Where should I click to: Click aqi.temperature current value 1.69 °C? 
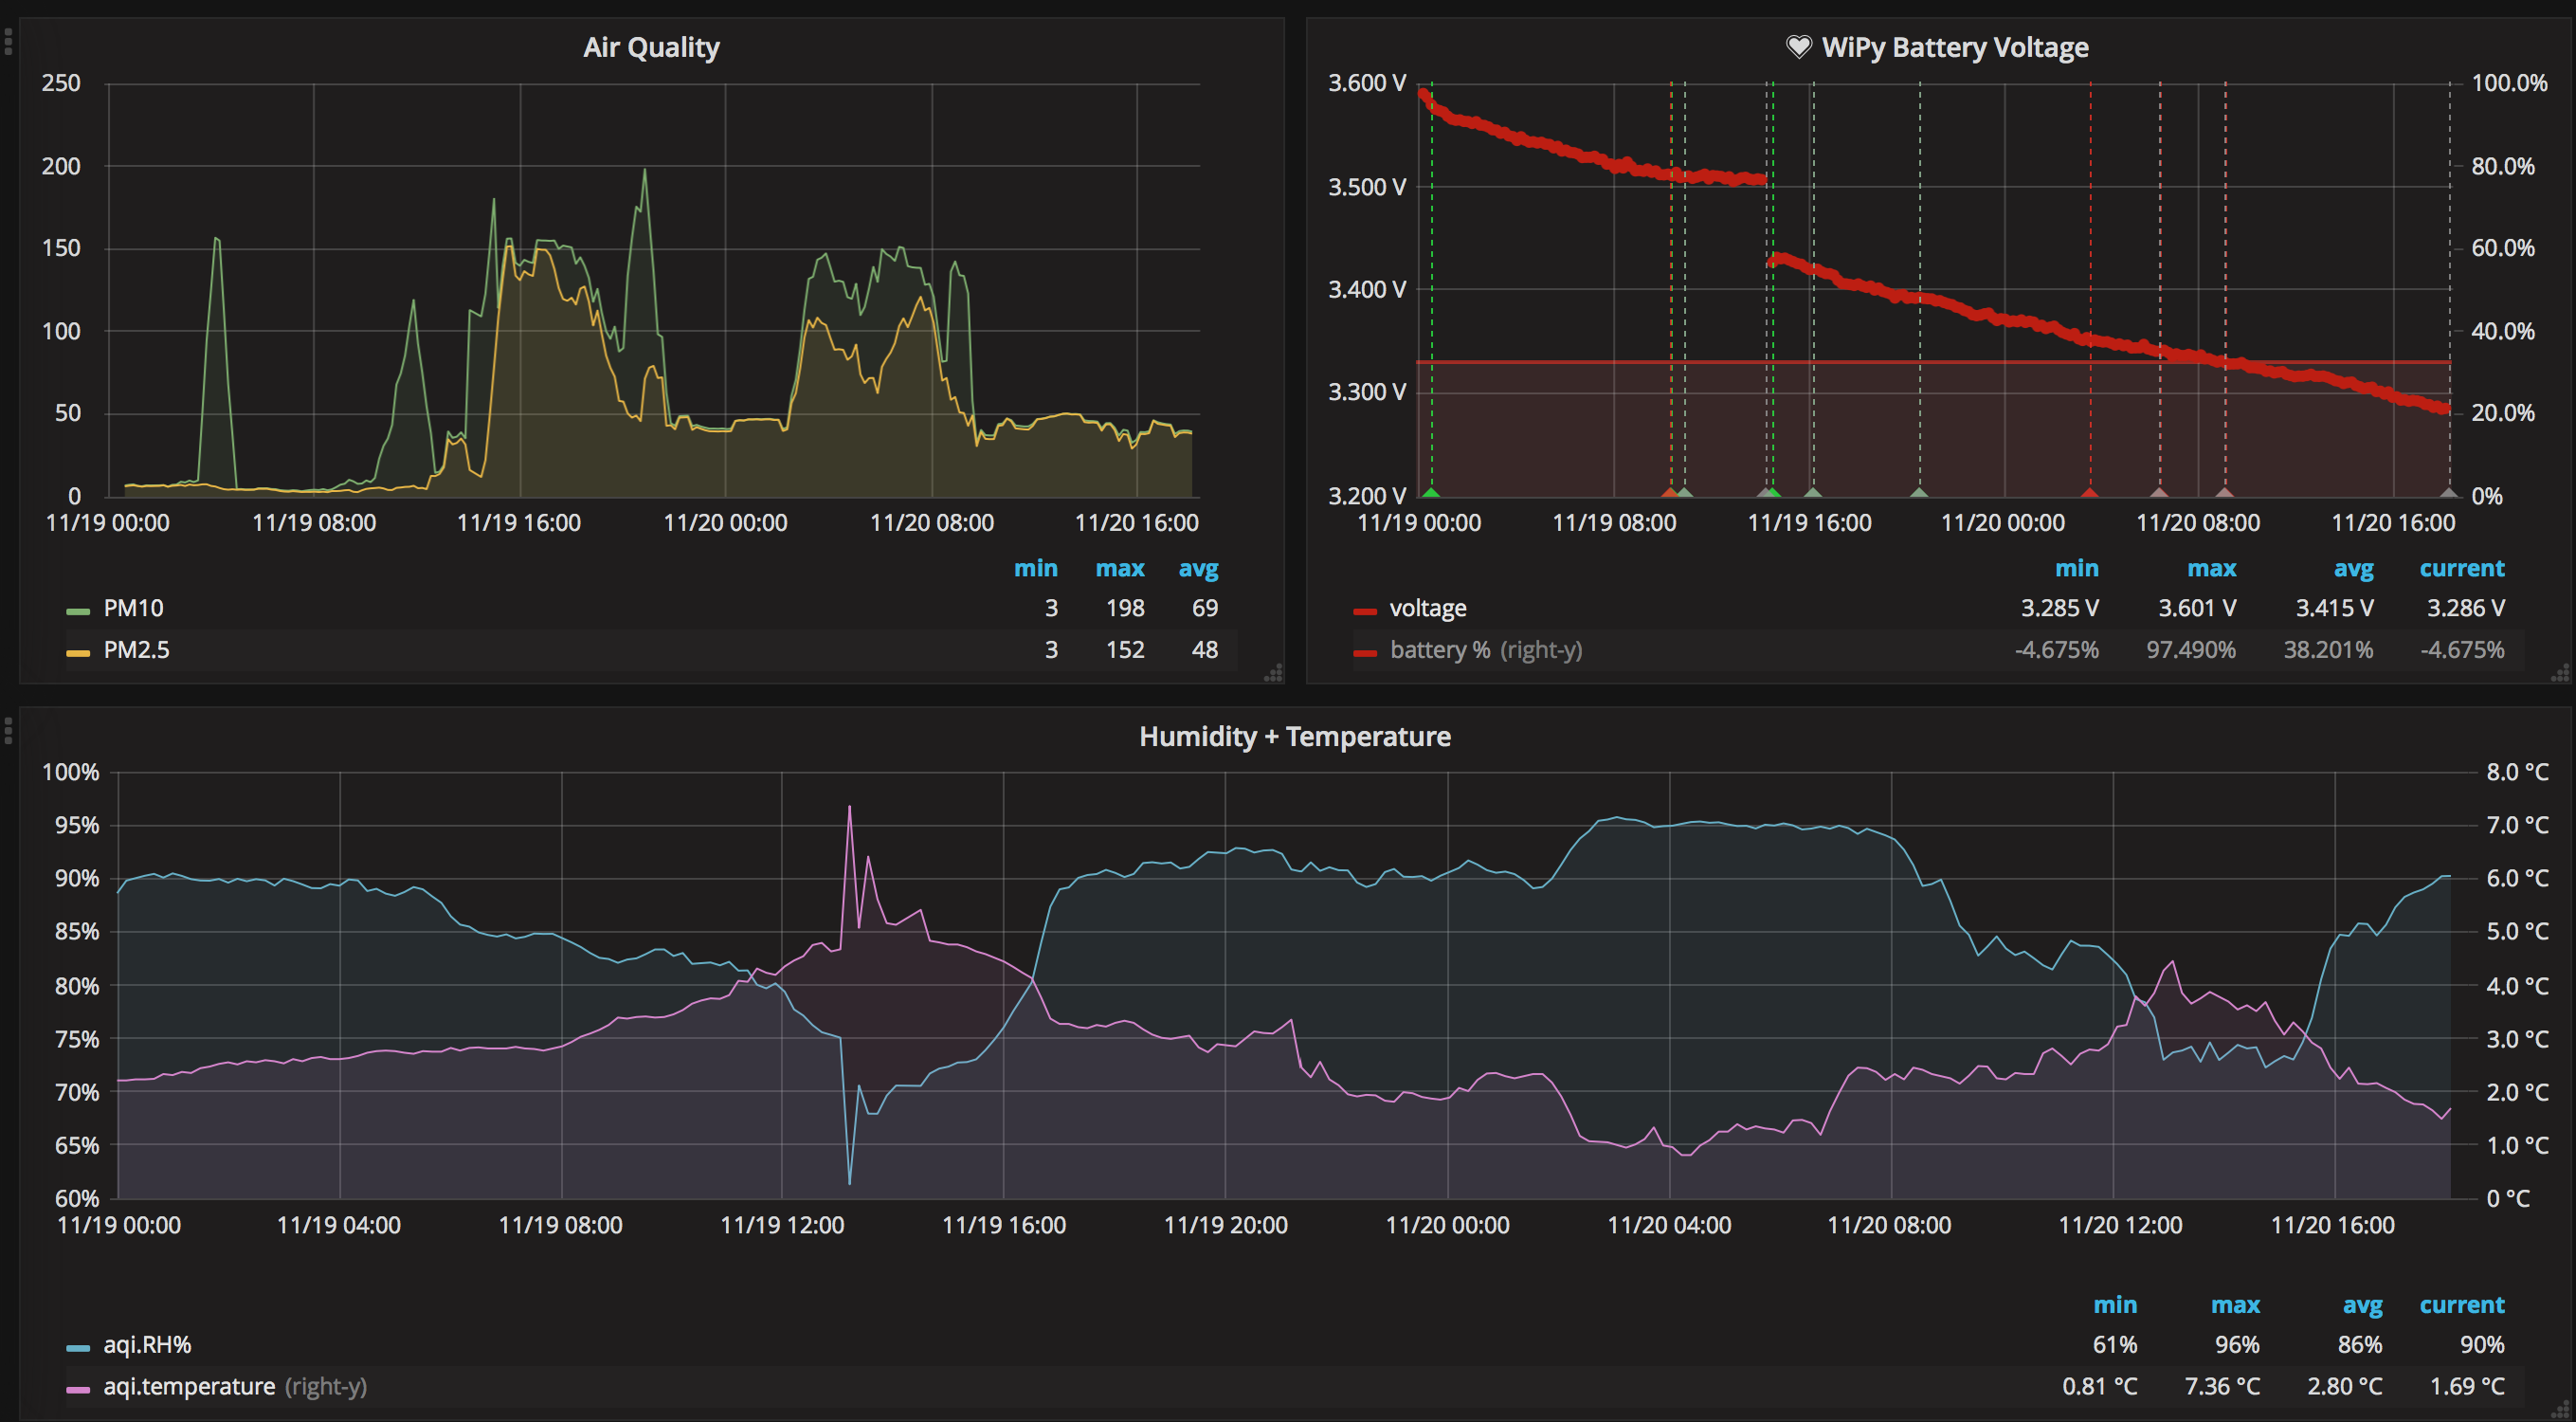pyautogui.click(x=2467, y=1387)
